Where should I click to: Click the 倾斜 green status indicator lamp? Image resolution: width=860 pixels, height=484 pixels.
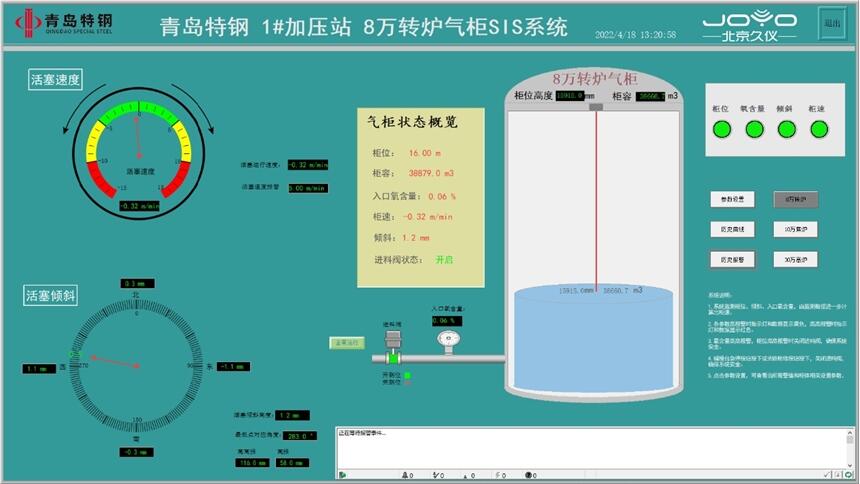tap(786, 129)
